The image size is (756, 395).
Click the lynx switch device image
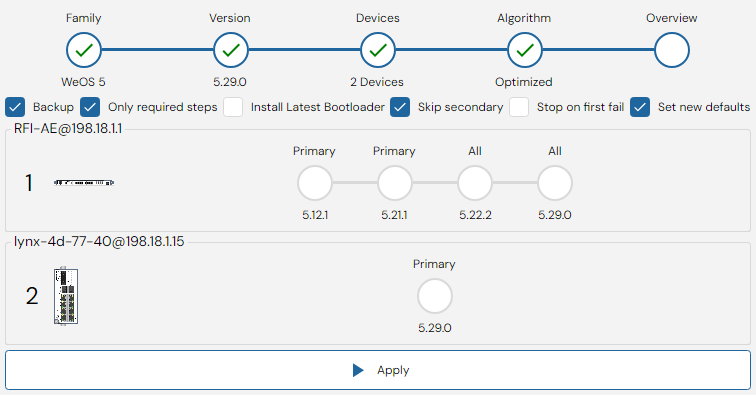pos(66,296)
